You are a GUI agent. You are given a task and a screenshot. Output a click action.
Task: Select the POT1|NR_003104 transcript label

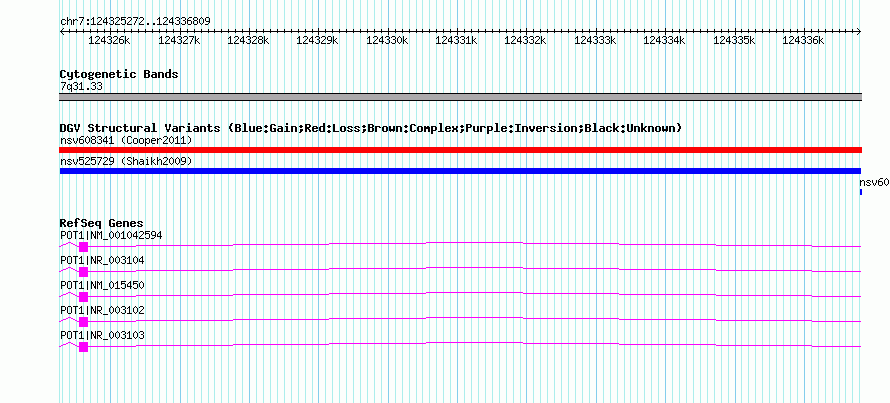coord(102,261)
